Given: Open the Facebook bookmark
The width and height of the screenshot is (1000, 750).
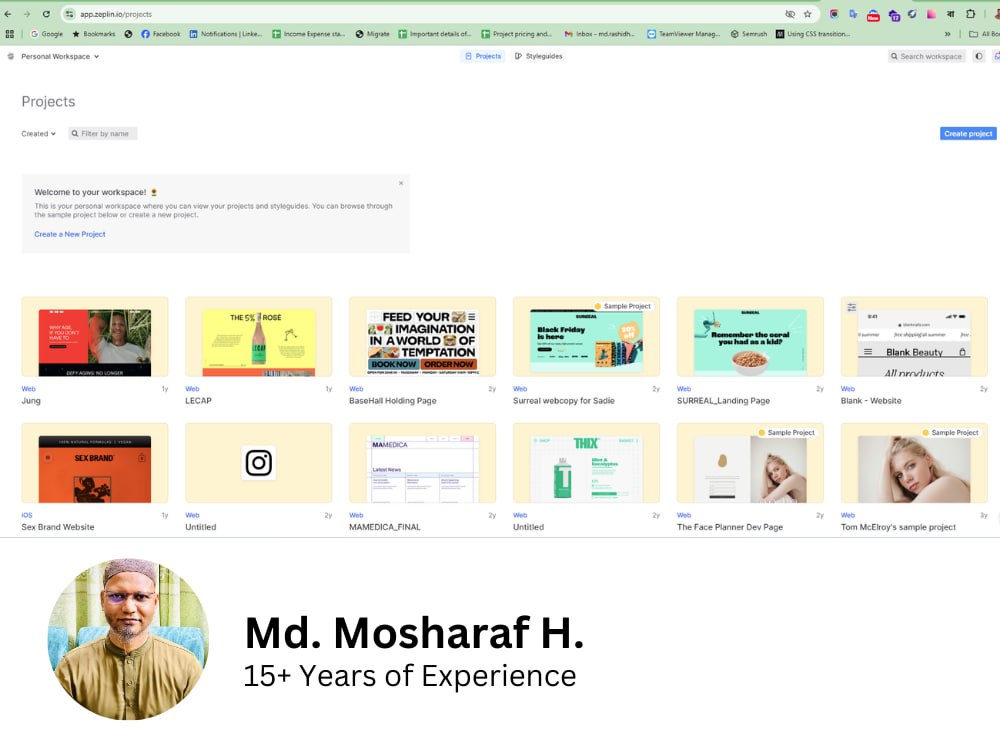Looking at the screenshot, I should (161, 34).
